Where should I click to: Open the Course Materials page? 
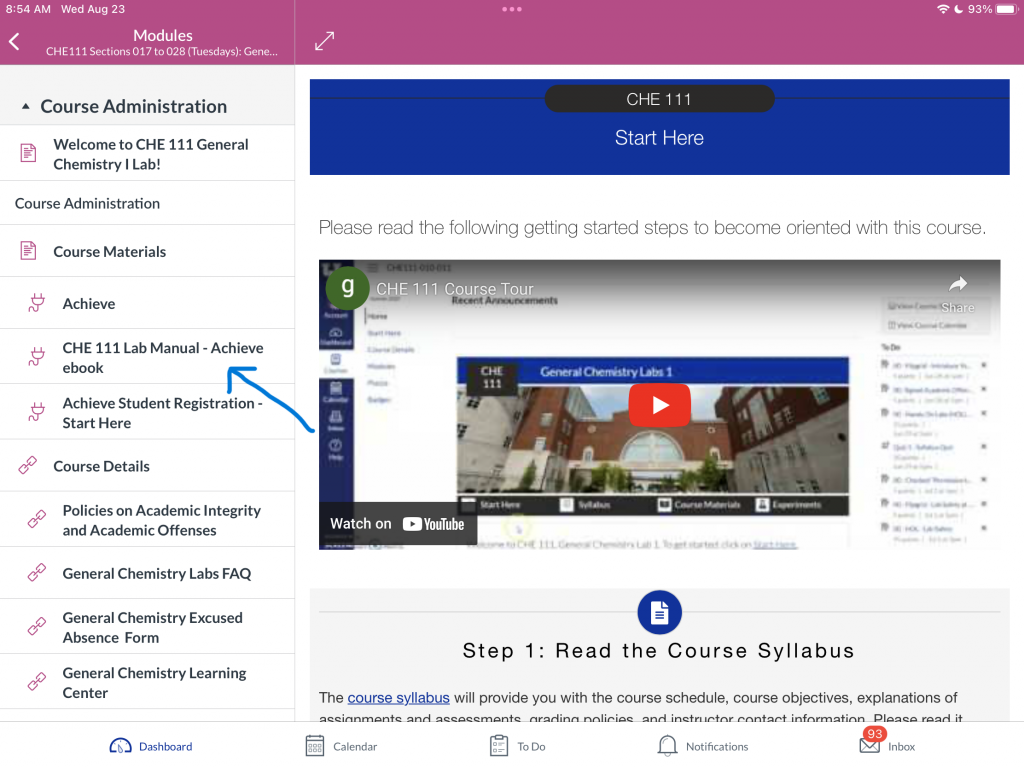tap(110, 252)
